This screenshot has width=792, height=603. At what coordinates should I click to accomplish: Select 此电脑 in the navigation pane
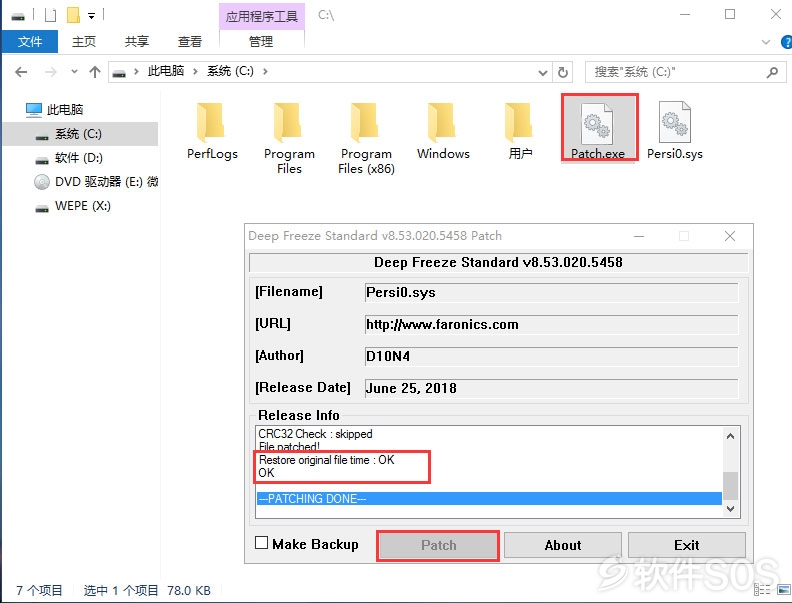coord(65,109)
